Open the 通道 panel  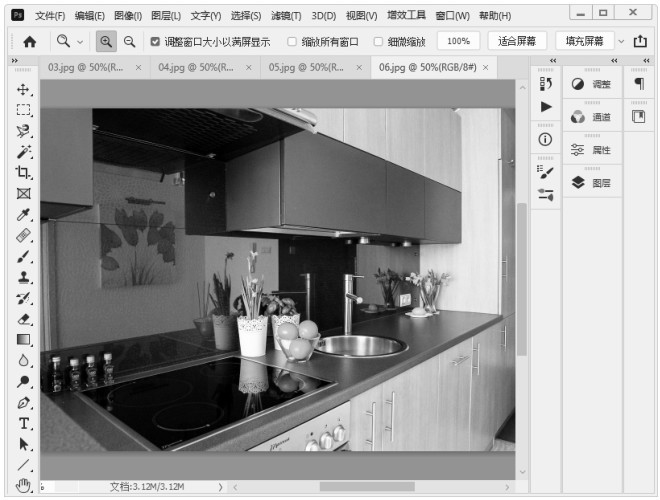[x=592, y=117]
